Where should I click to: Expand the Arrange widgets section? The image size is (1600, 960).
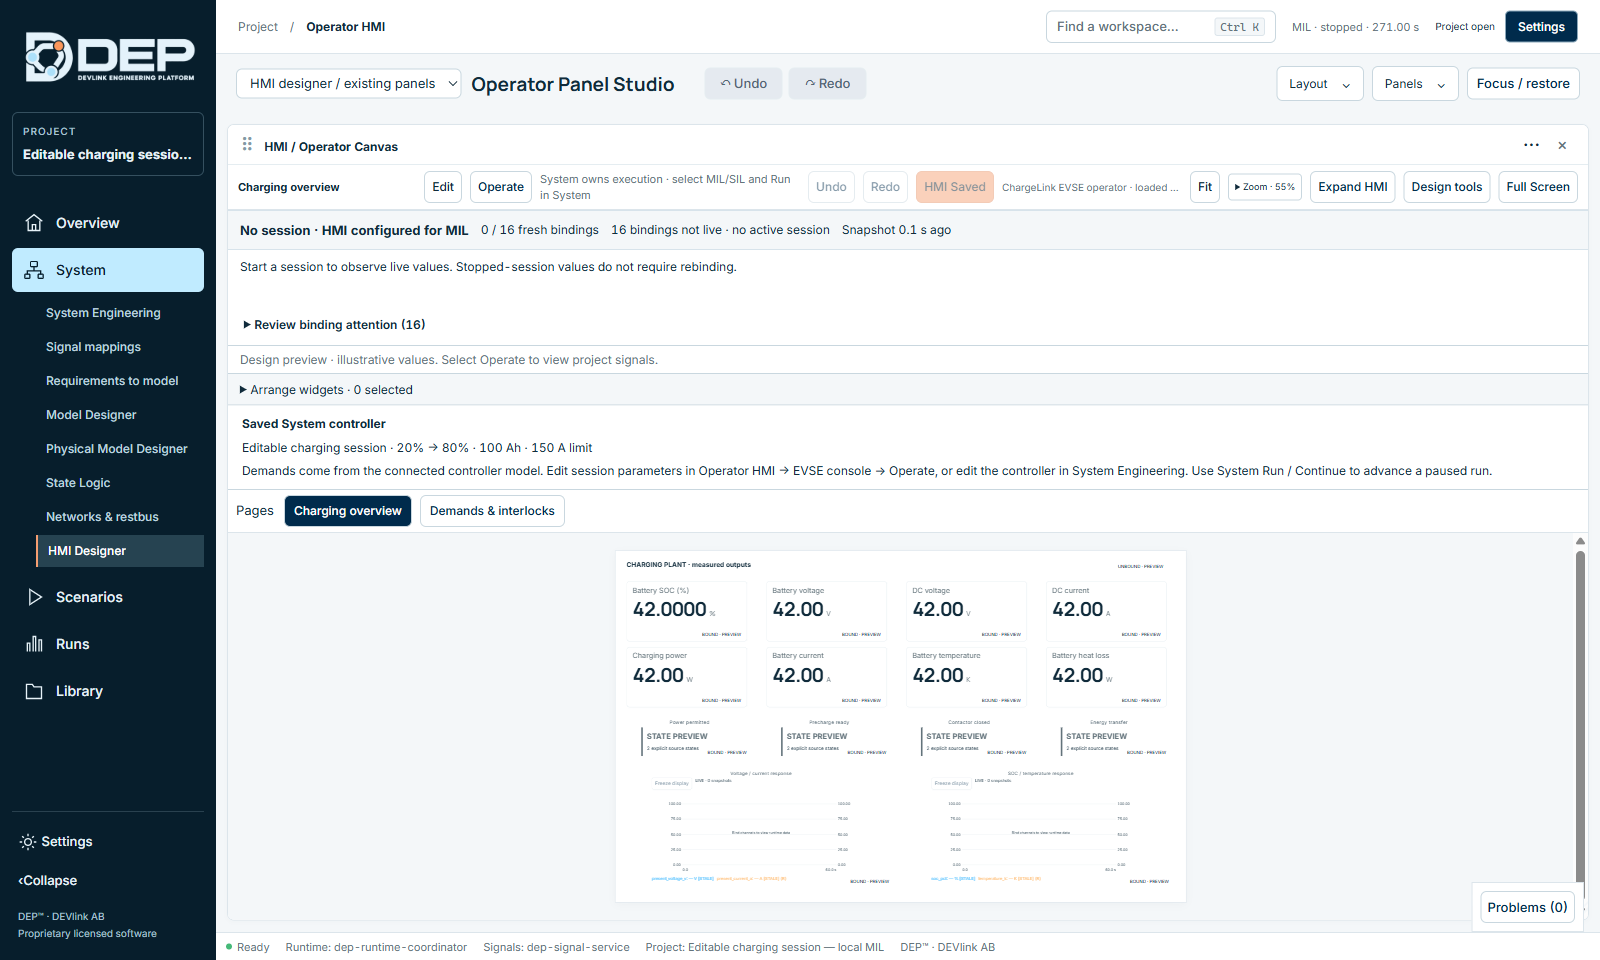tap(326, 390)
